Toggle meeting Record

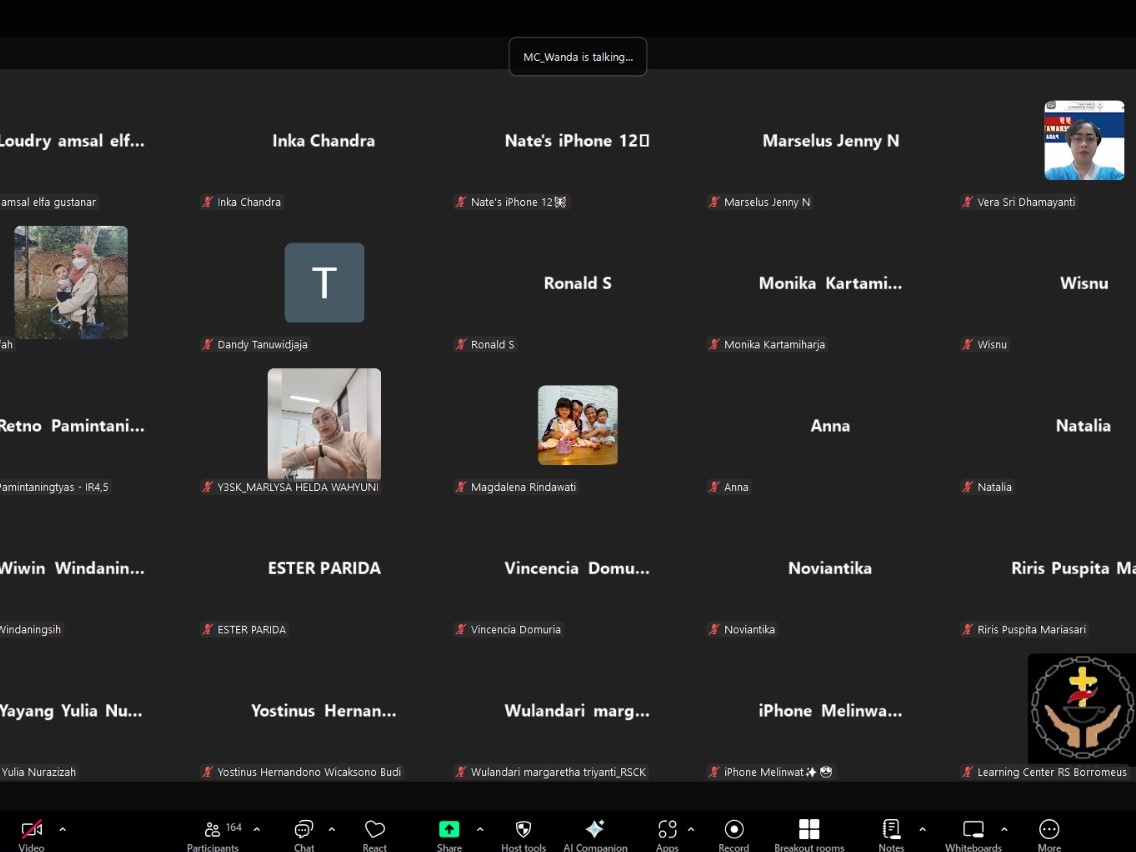point(734,830)
